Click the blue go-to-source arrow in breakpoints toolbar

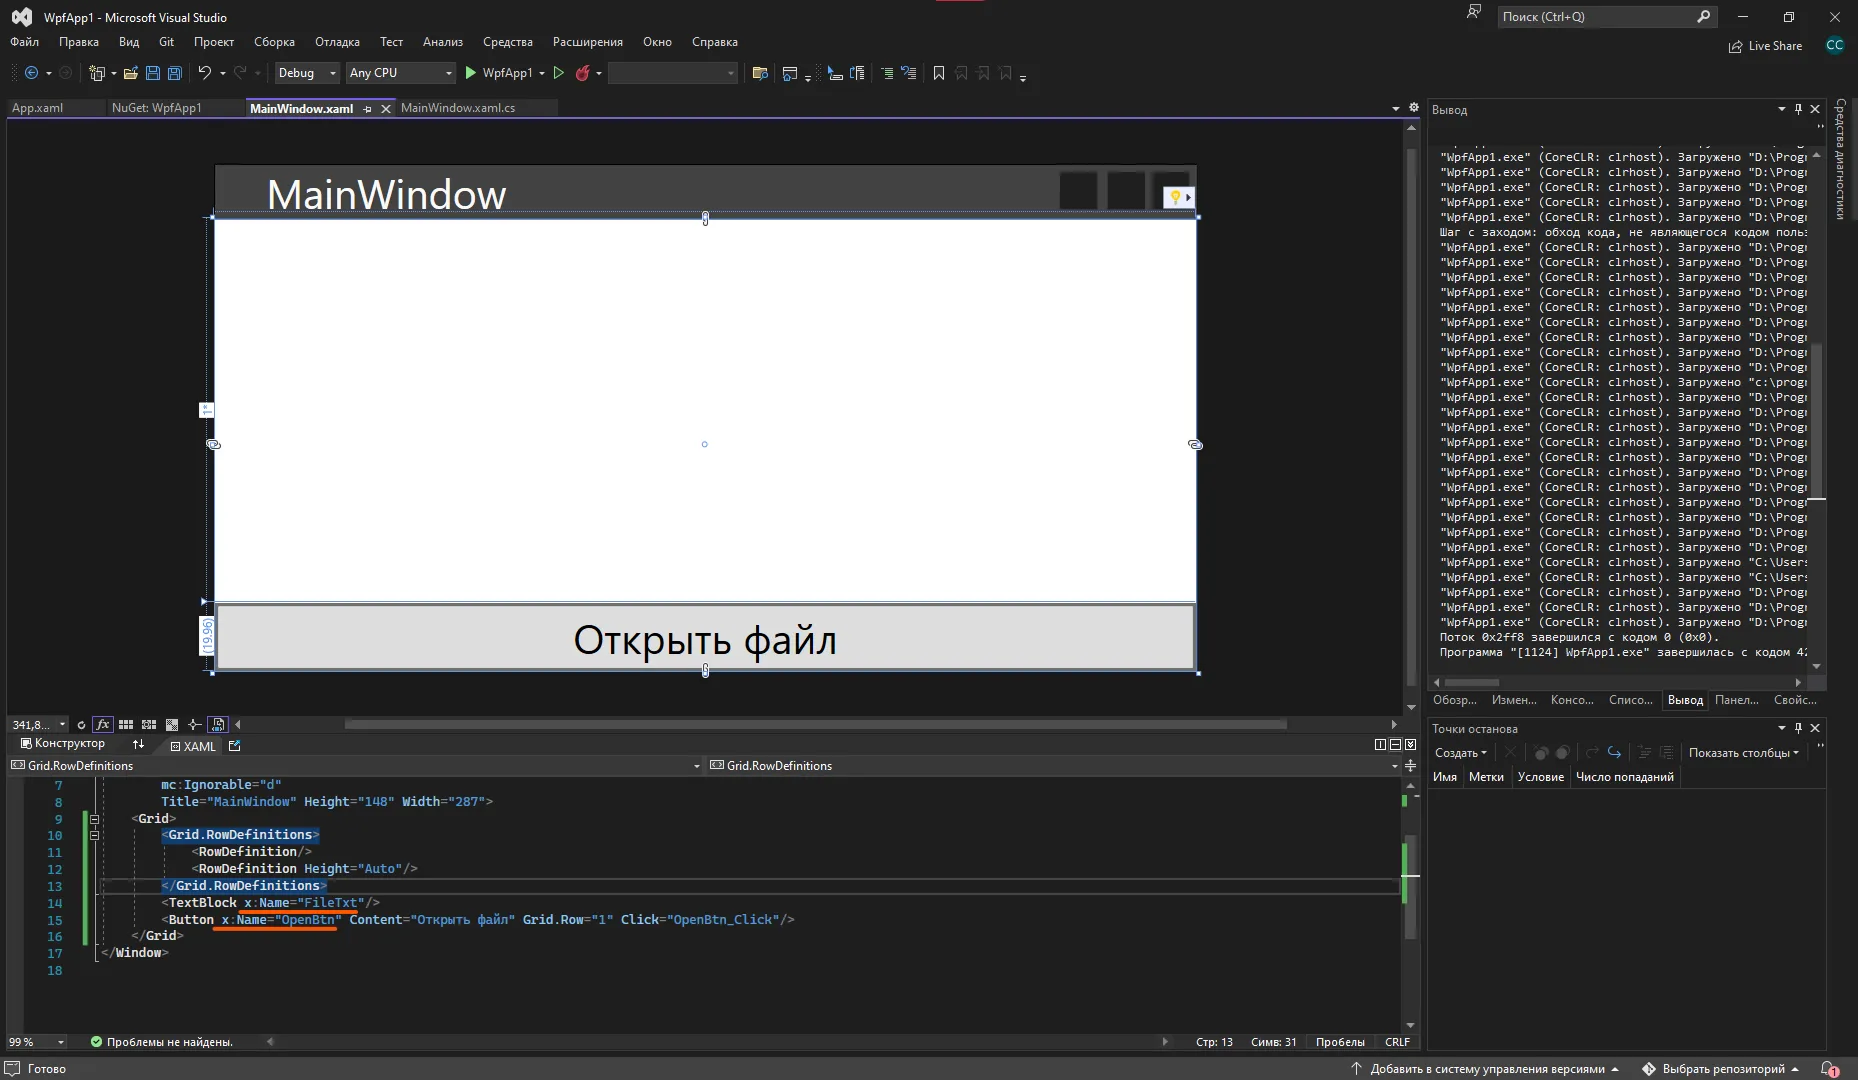tap(1614, 753)
